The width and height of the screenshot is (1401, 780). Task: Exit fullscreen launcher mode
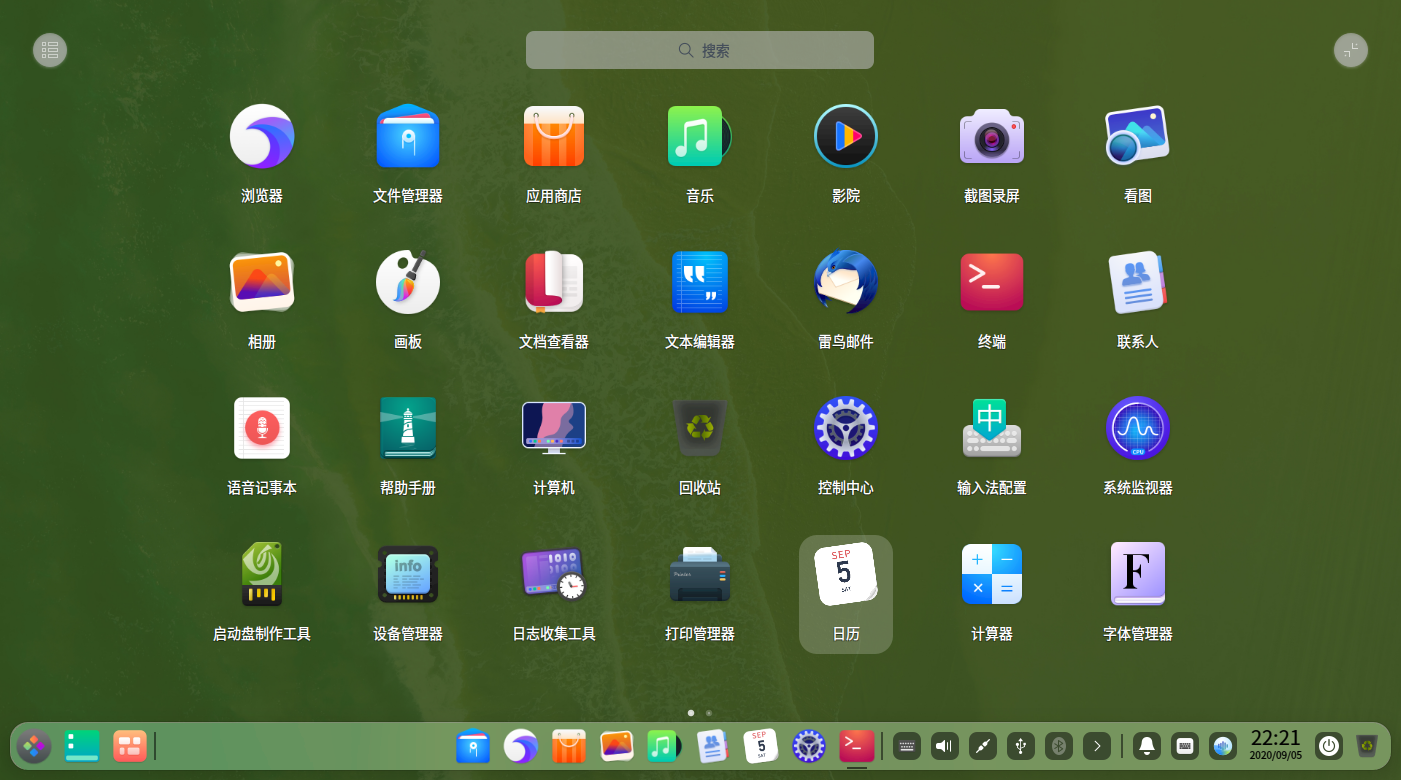click(x=1351, y=50)
